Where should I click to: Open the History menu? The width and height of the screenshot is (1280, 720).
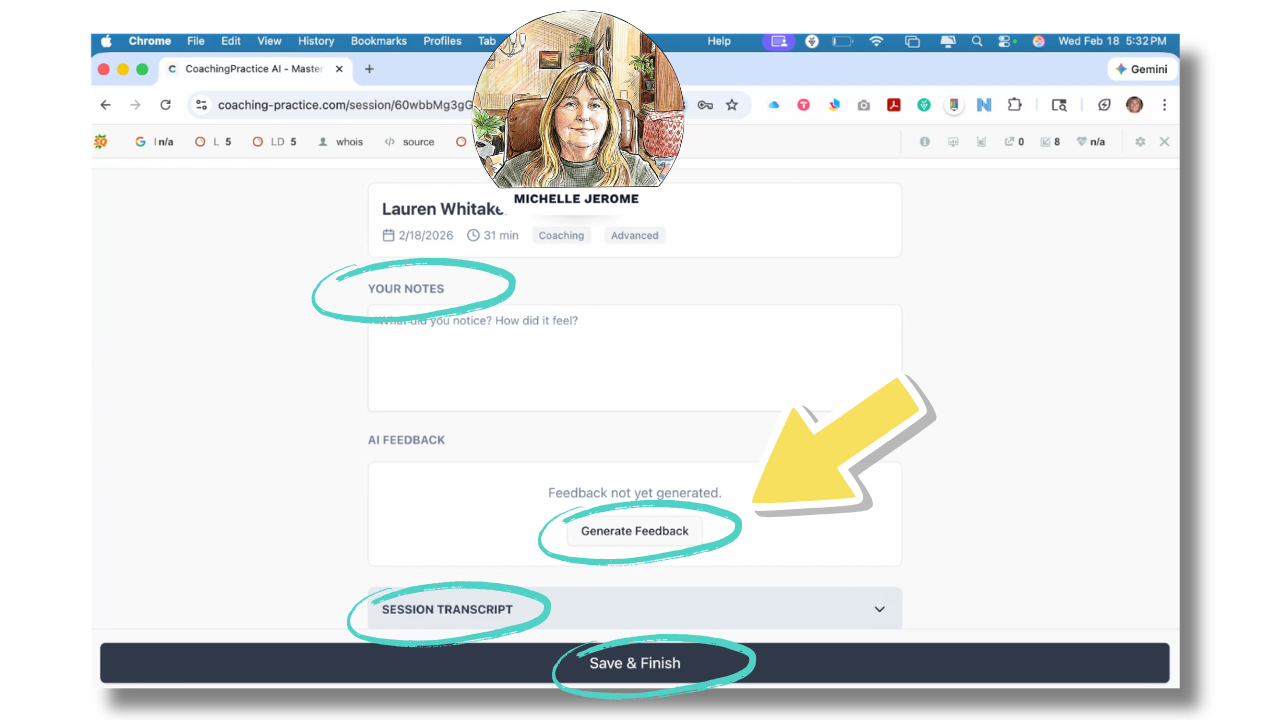tap(316, 41)
